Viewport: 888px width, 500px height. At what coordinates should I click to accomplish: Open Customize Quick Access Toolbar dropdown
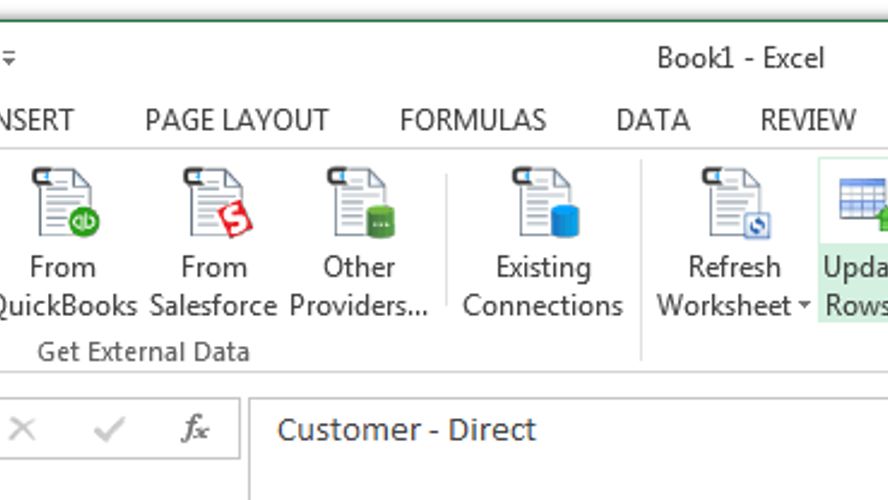(8, 60)
